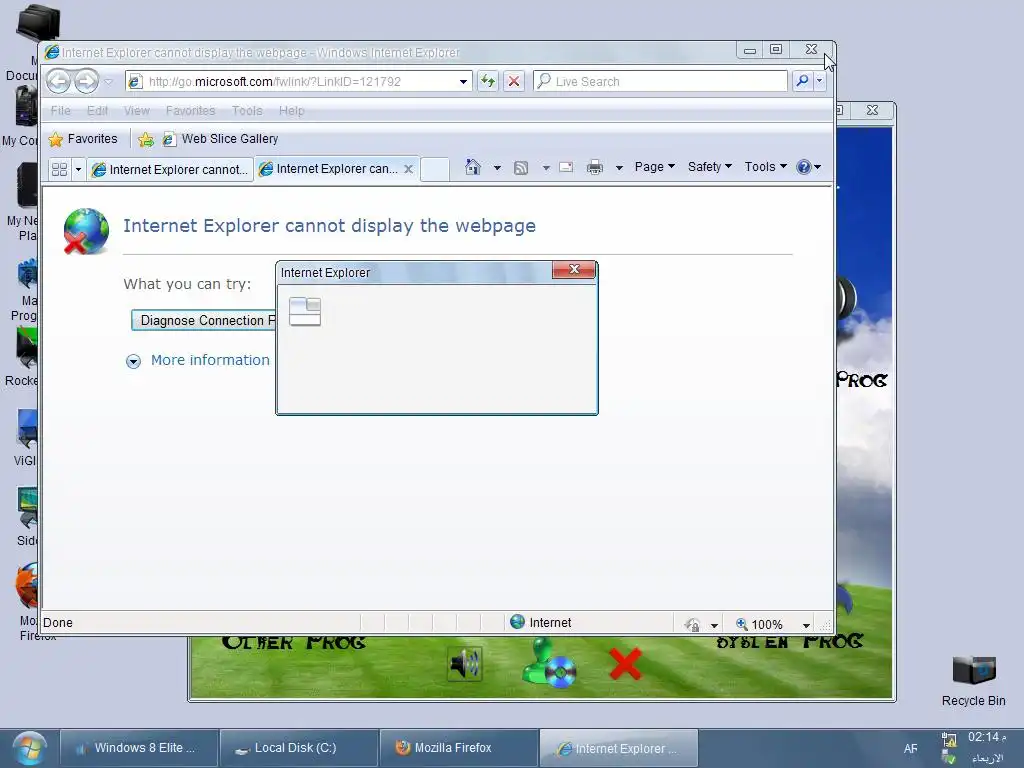This screenshot has width=1024, height=768.
Task: Click the Internet zone in status bar
Action: pos(541,623)
